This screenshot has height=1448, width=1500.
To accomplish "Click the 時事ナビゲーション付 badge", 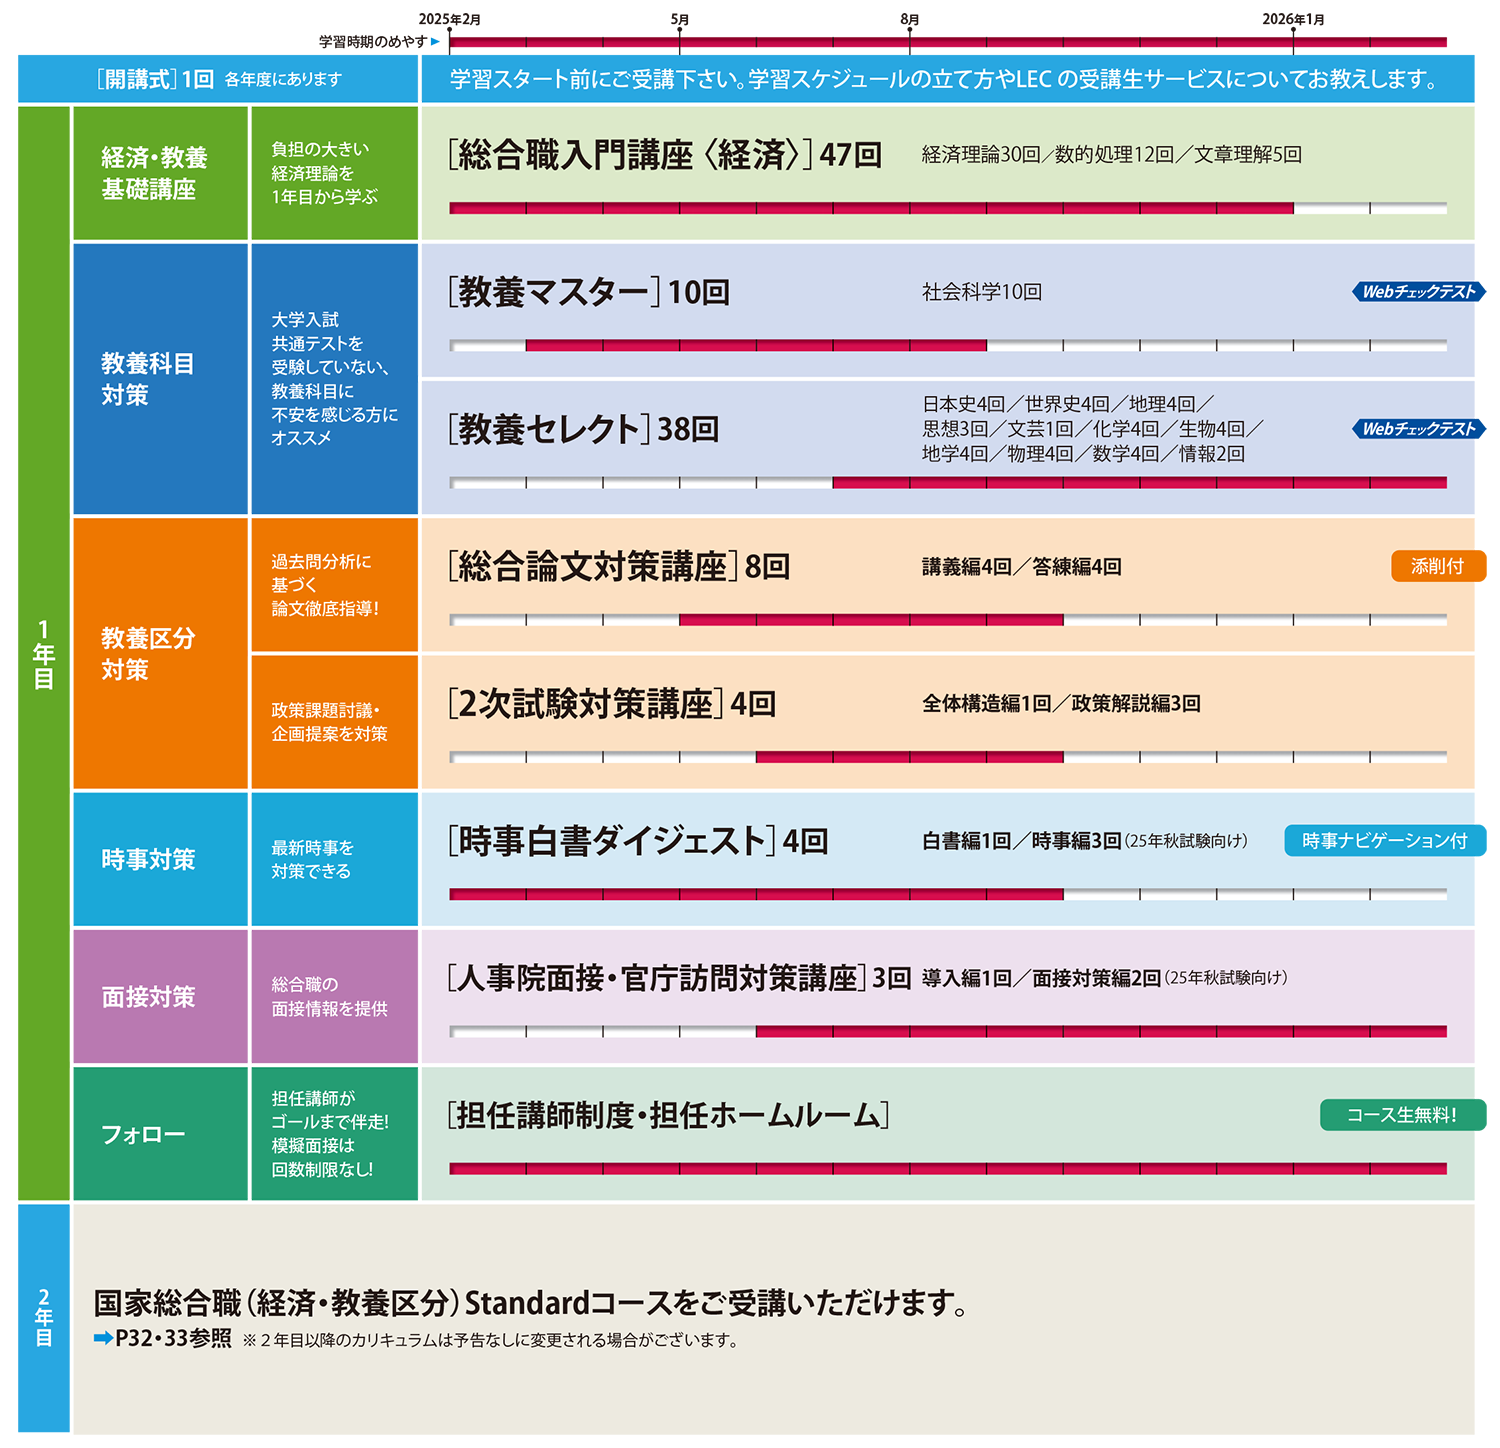I will pyautogui.click(x=1385, y=841).
